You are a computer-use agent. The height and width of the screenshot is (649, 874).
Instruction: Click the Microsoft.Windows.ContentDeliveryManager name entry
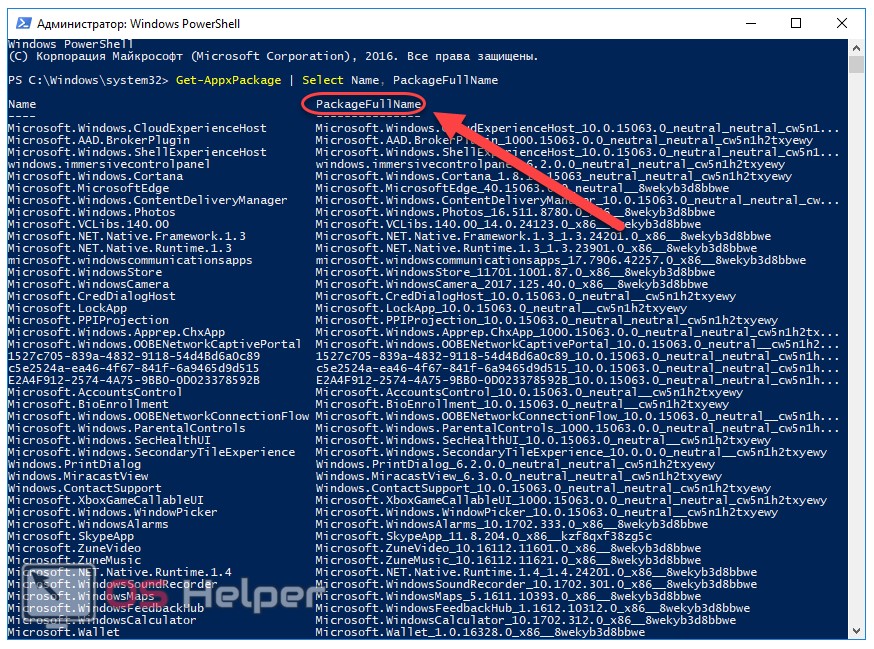coord(148,200)
